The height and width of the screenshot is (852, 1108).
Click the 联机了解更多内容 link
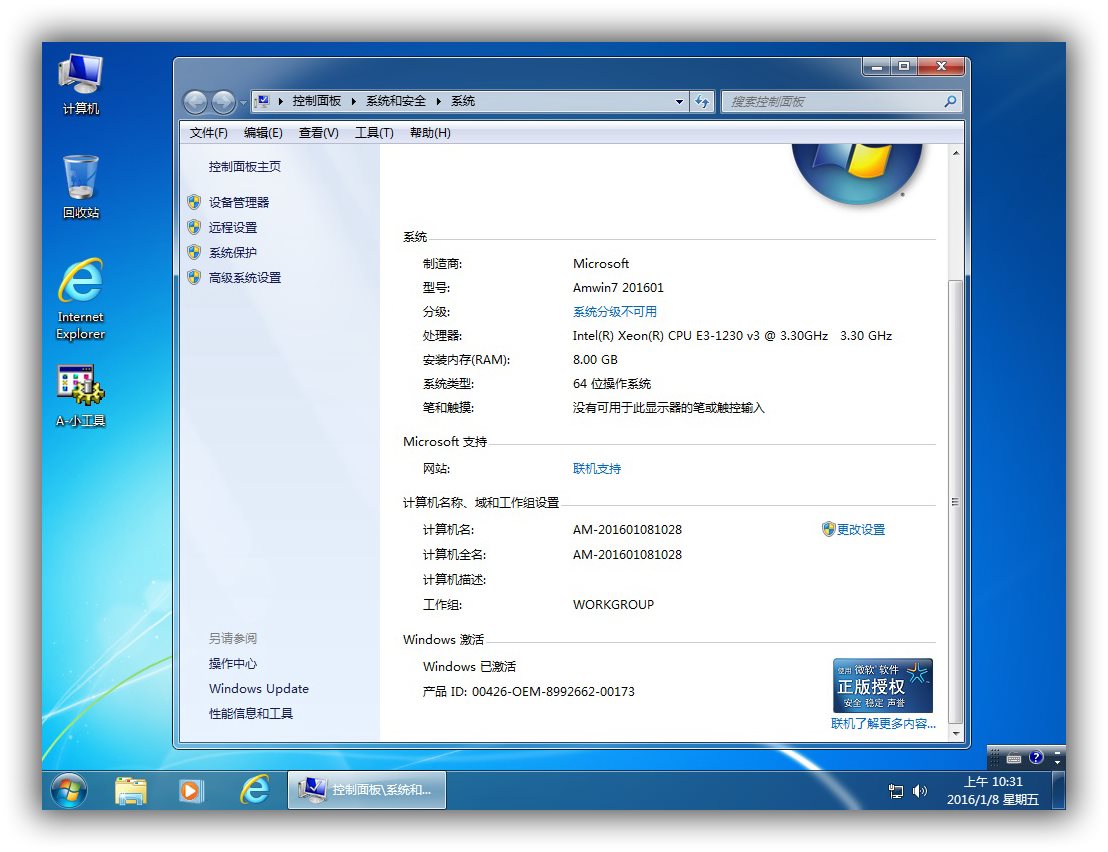(883, 723)
